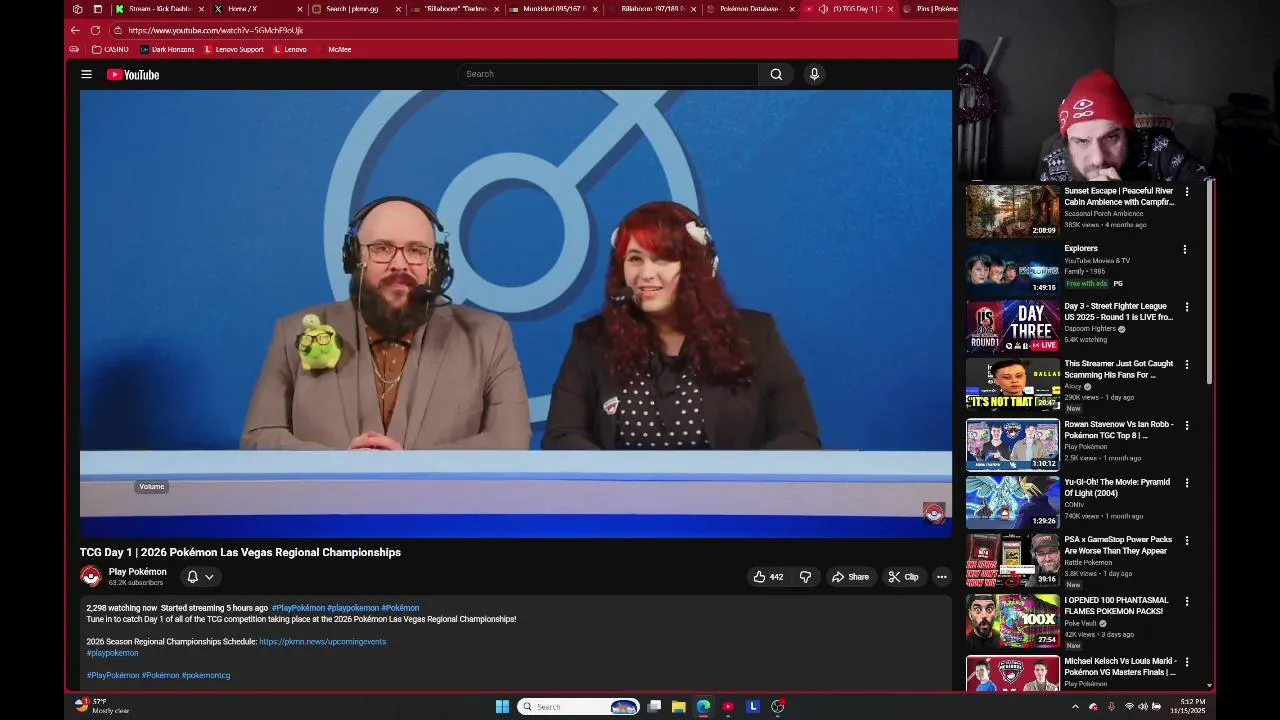Screen dimensions: 1280x720
Task: Switch to the Pins | Pokémon tab
Action: point(930,9)
